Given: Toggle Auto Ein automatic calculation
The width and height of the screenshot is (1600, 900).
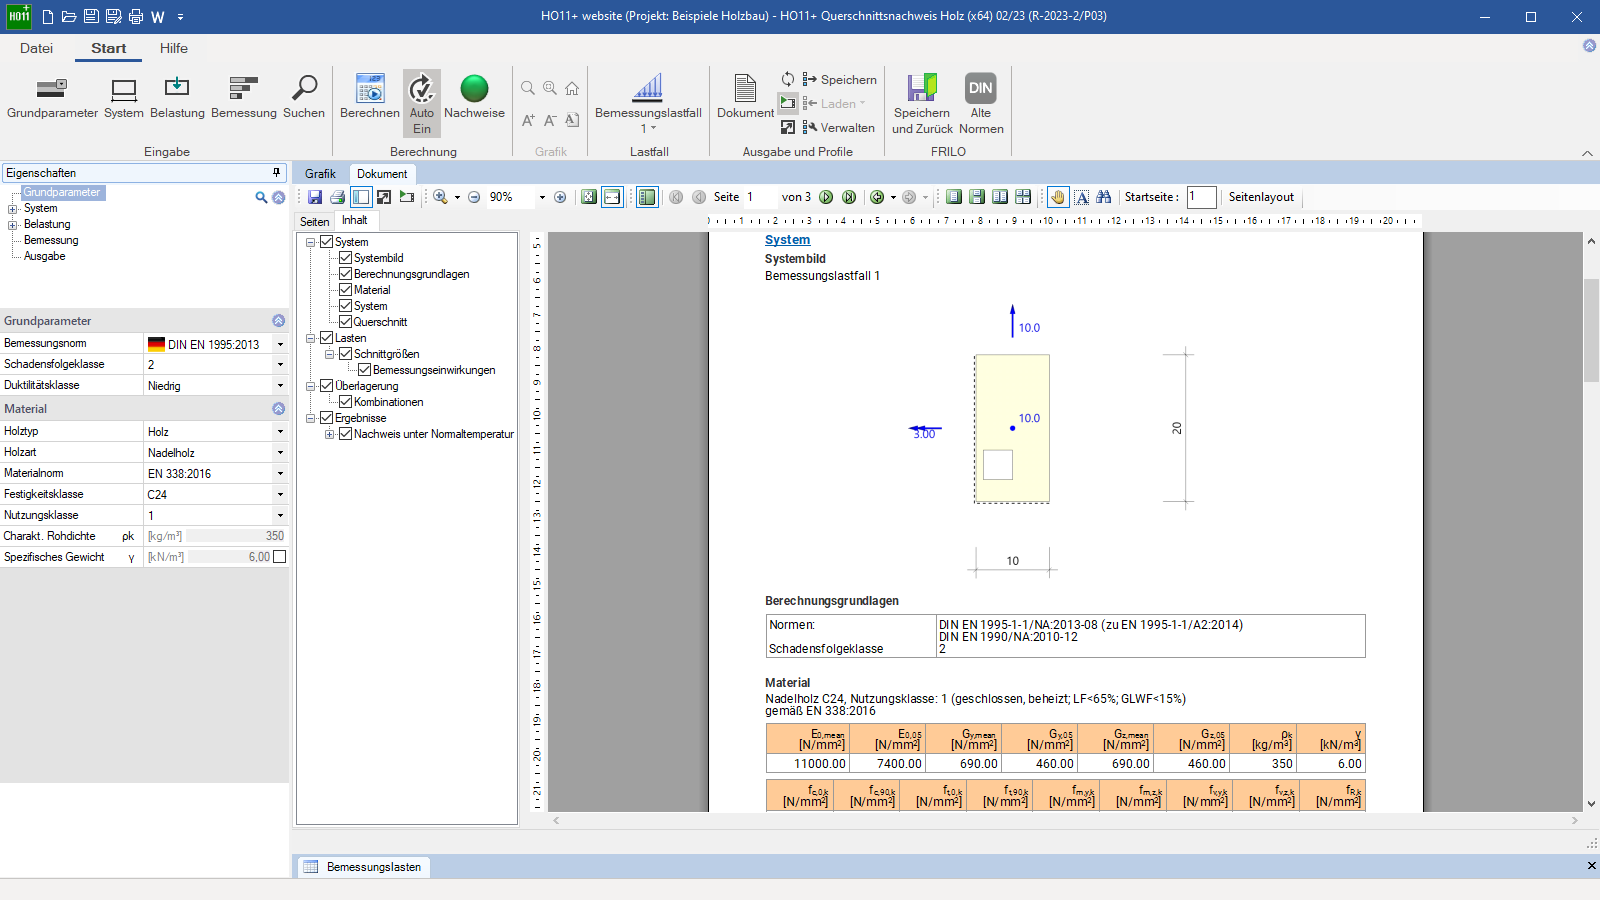Looking at the screenshot, I should pyautogui.click(x=422, y=103).
